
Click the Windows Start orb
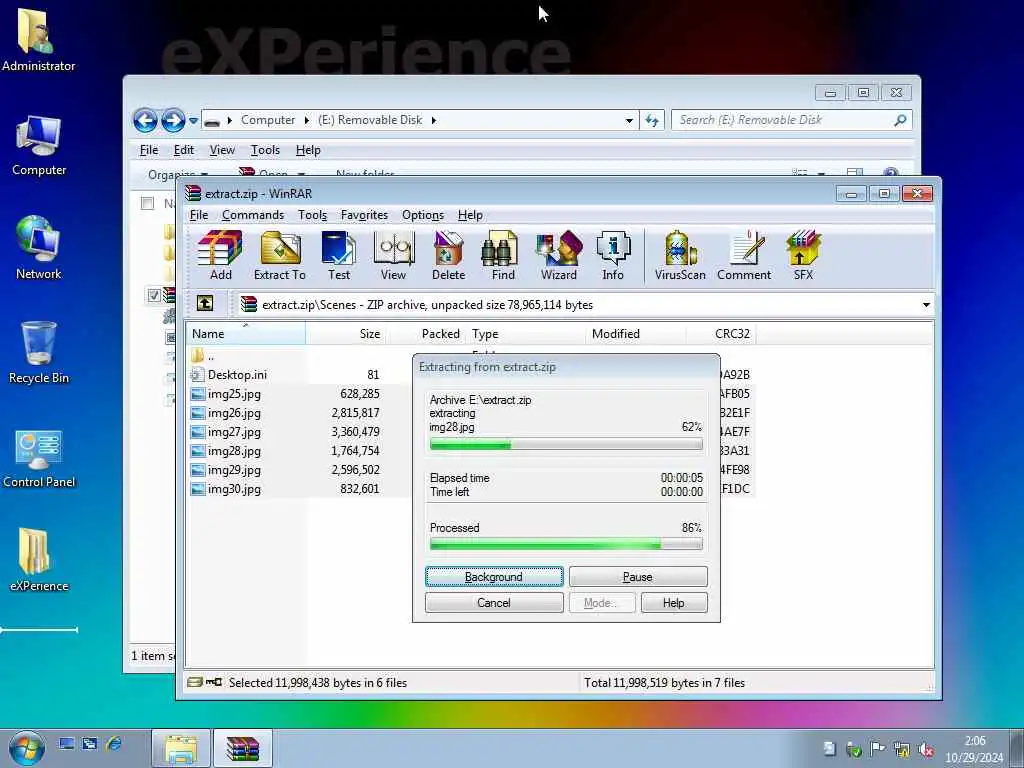(27, 748)
